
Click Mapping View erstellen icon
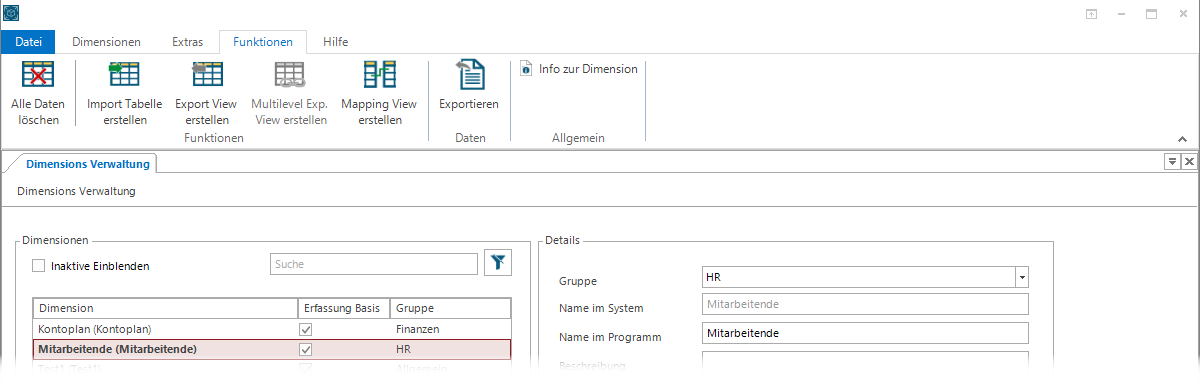379,75
